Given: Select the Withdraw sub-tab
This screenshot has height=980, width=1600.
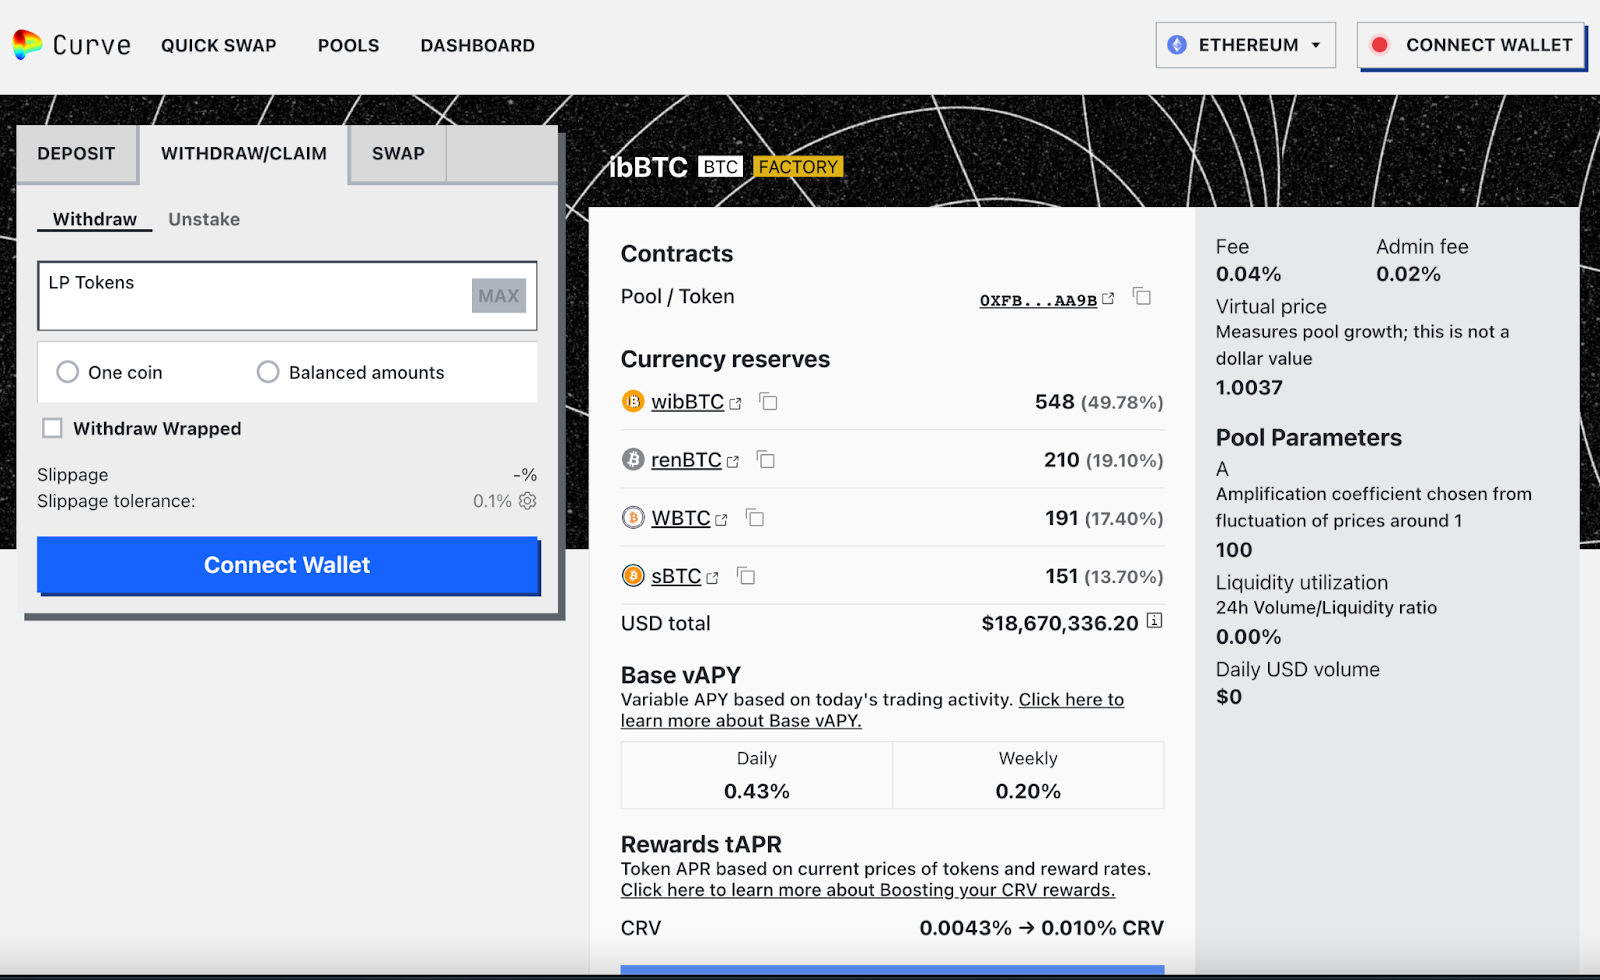Looking at the screenshot, I should pyautogui.click(x=95, y=219).
